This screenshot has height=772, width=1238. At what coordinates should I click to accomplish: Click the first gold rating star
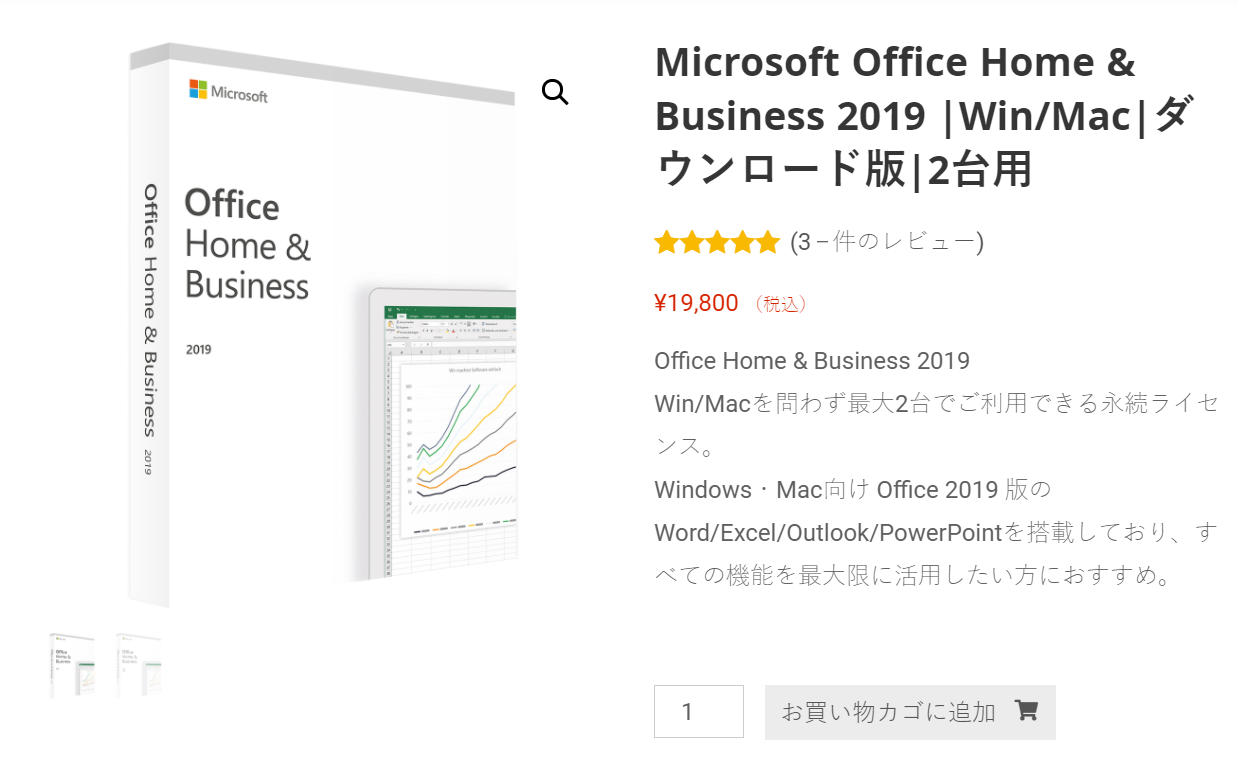666,243
